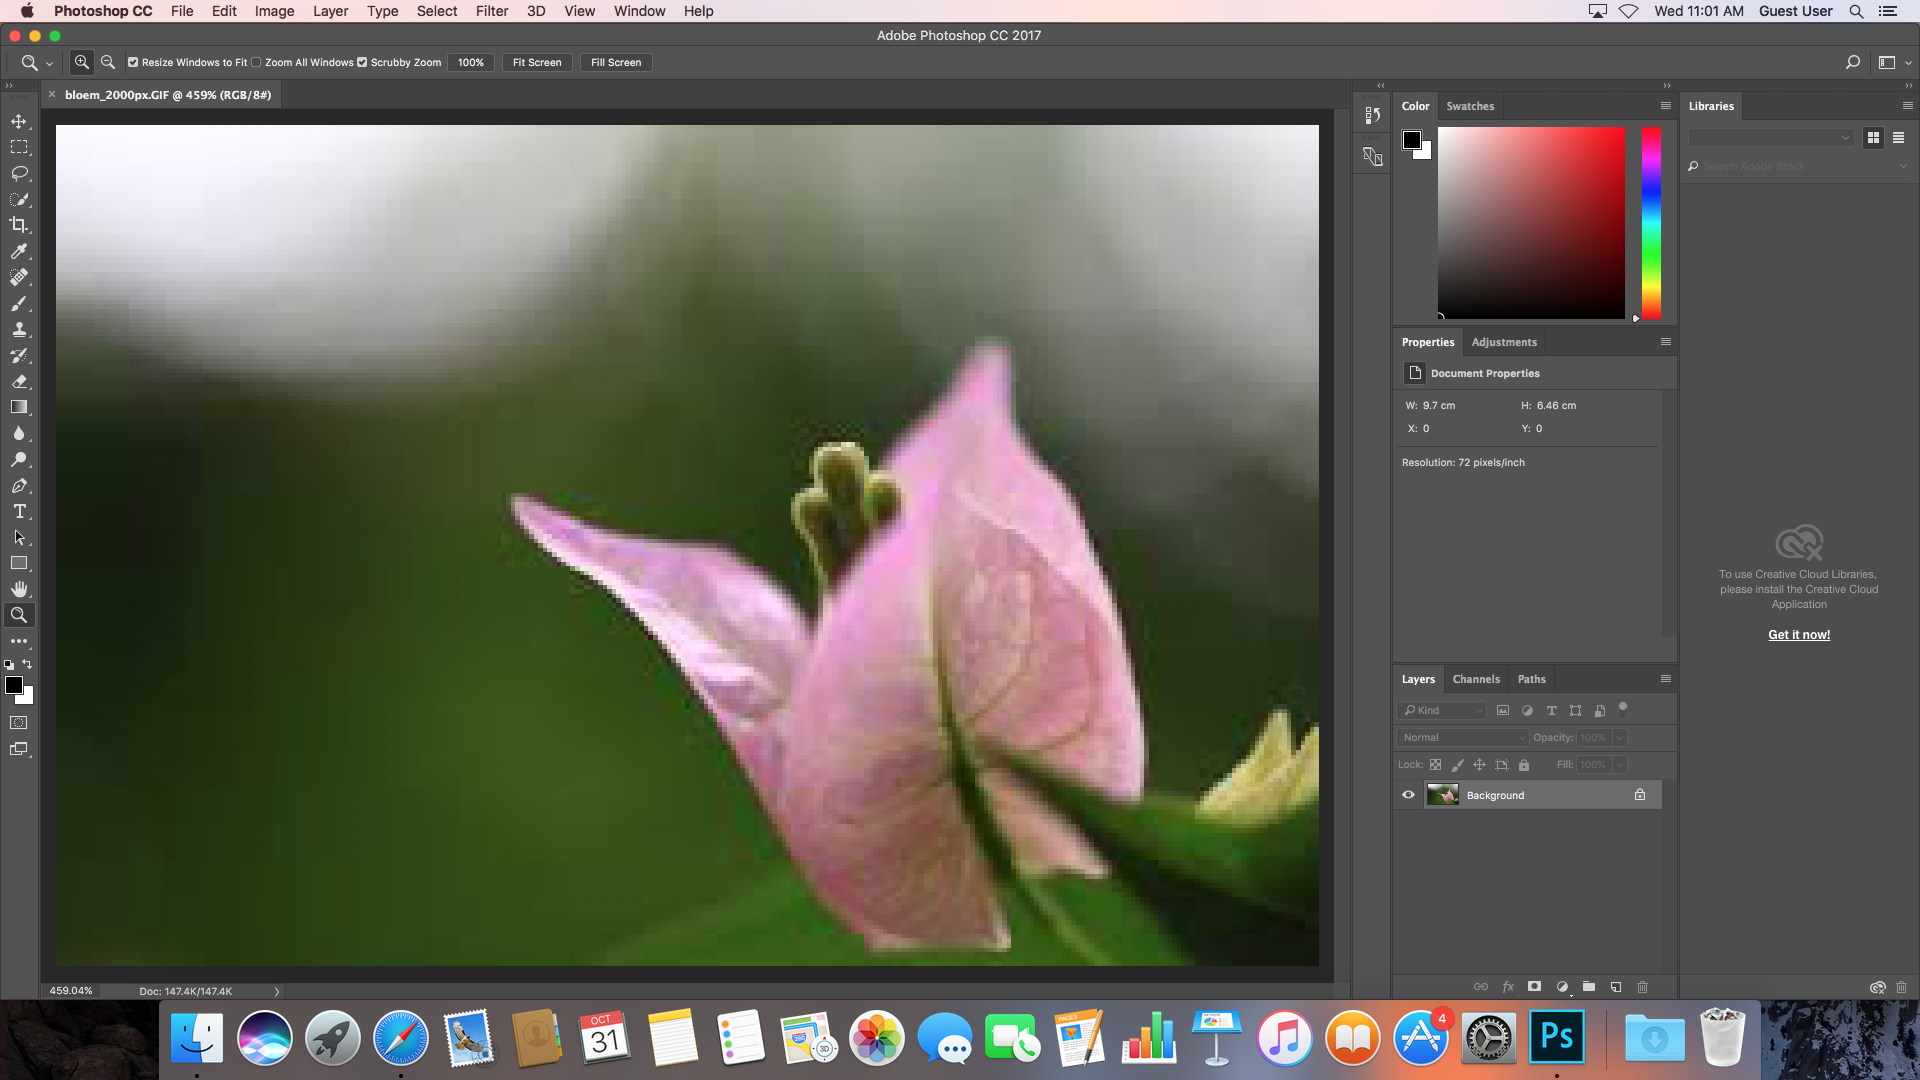The width and height of the screenshot is (1920, 1080).
Task: Create a new layer with the bottom icon
Action: (1616, 987)
